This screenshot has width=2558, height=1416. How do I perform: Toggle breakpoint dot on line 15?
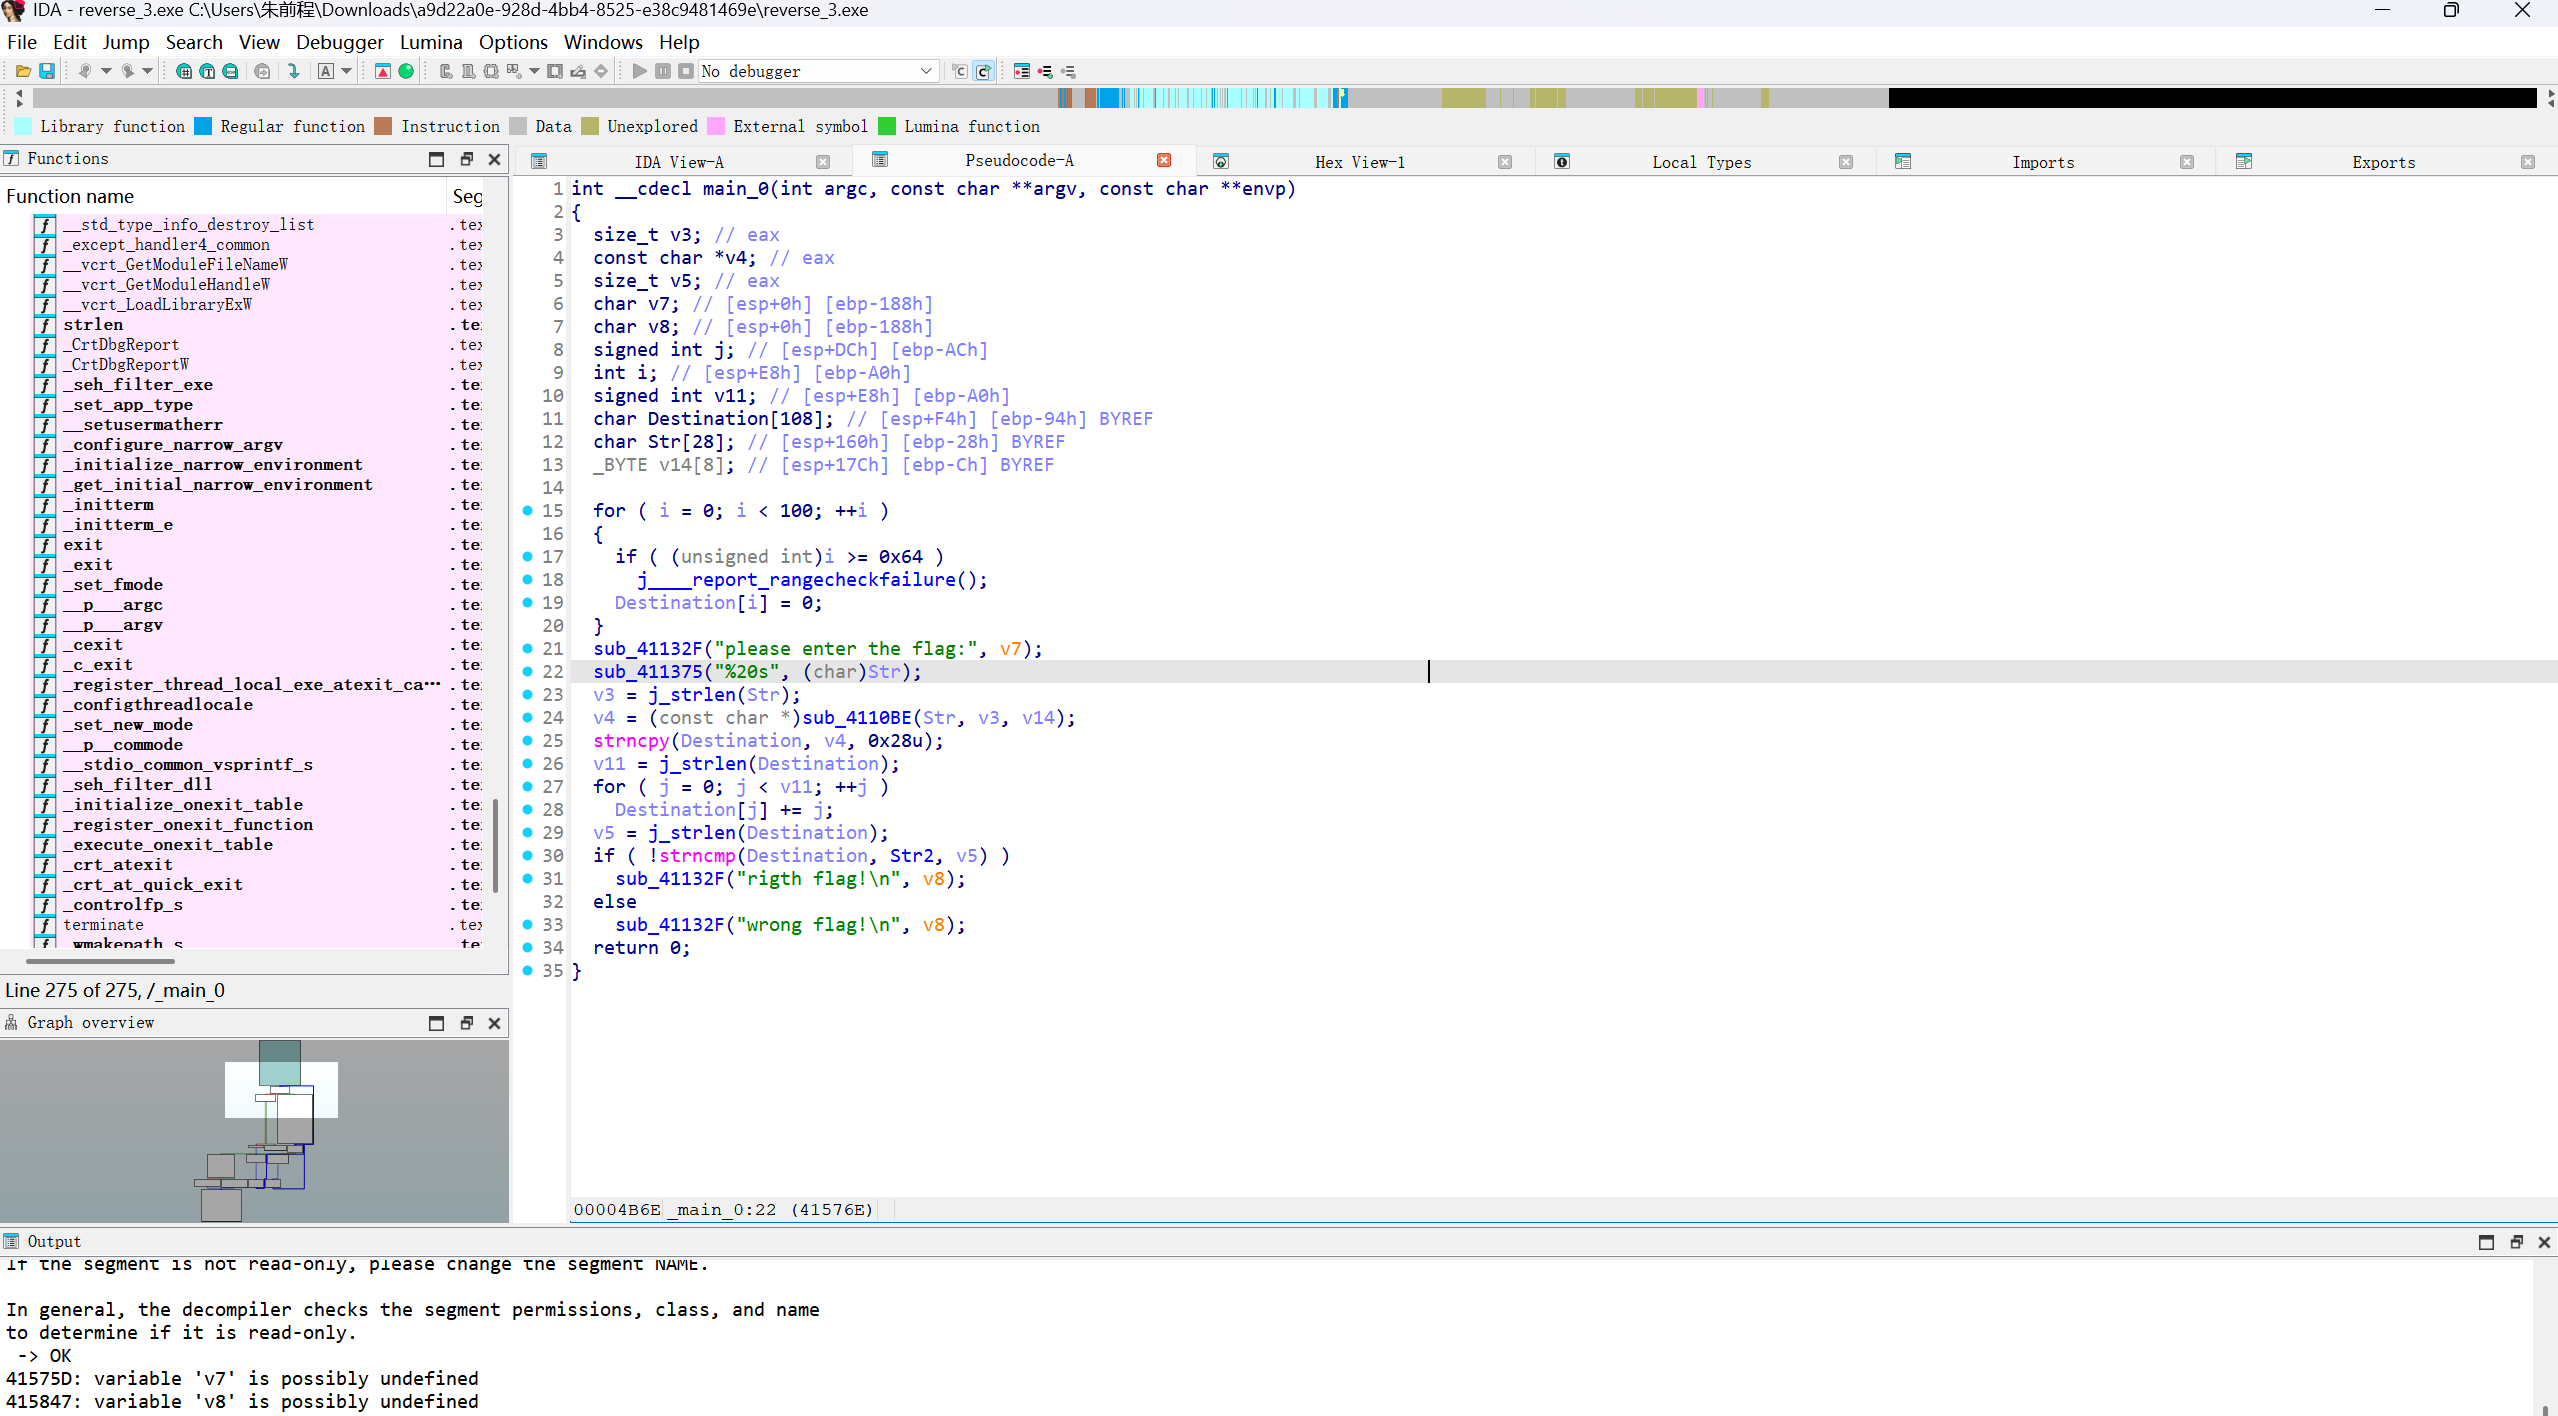click(528, 511)
